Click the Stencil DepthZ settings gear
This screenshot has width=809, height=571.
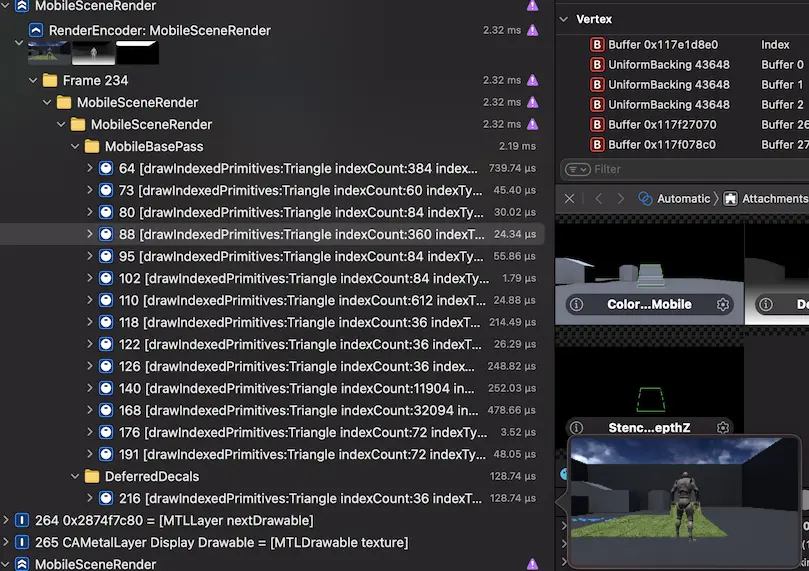click(724, 428)
